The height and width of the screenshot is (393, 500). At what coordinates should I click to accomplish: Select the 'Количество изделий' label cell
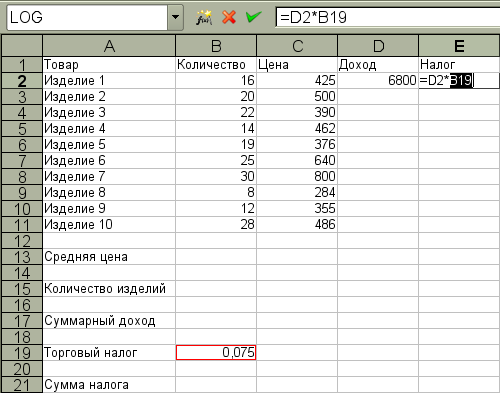[109, 289]
